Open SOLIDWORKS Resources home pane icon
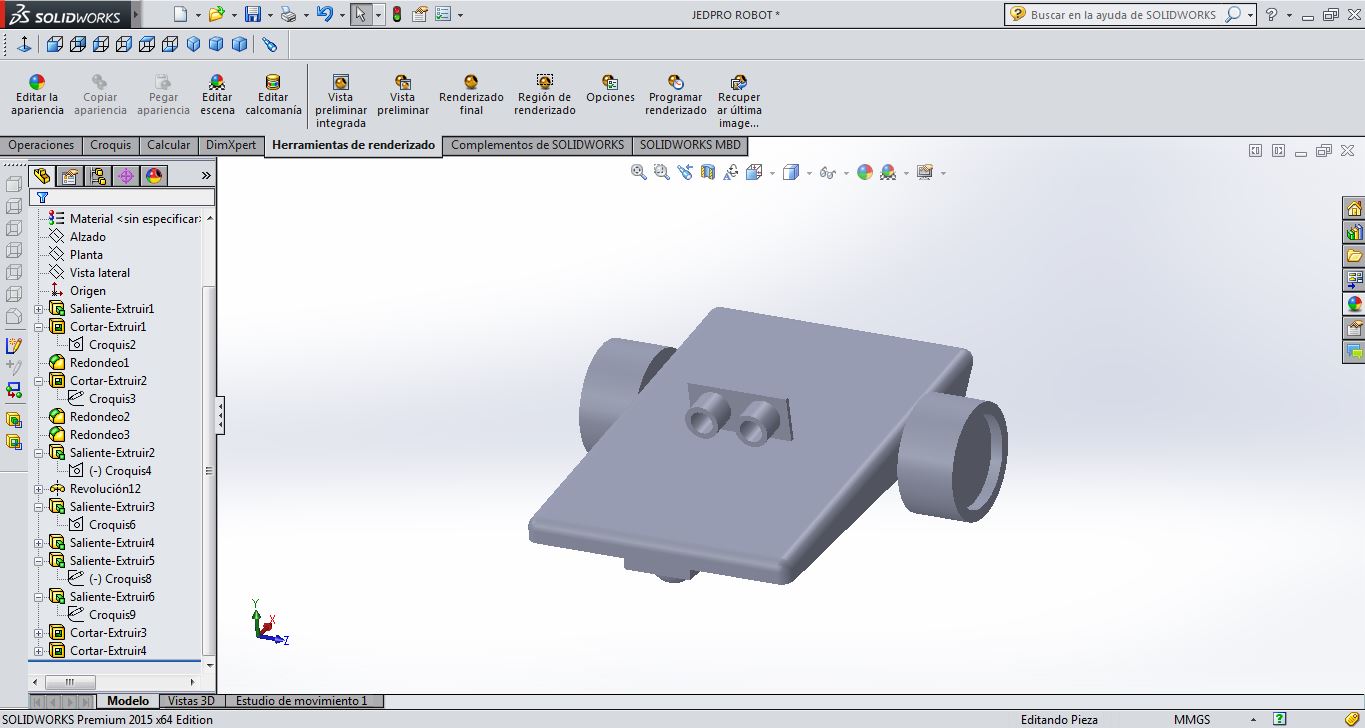The image size is (1365, 728). tap(1354, 208)
